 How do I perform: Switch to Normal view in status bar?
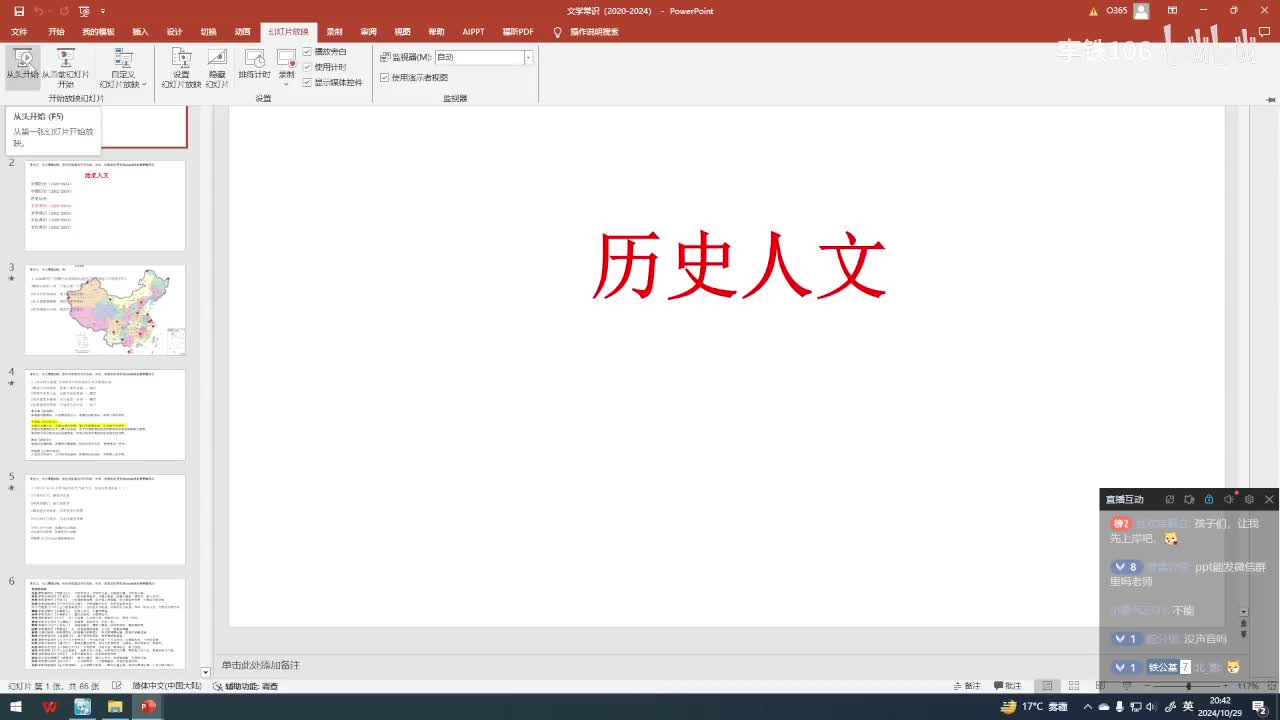click(1047, 686)
